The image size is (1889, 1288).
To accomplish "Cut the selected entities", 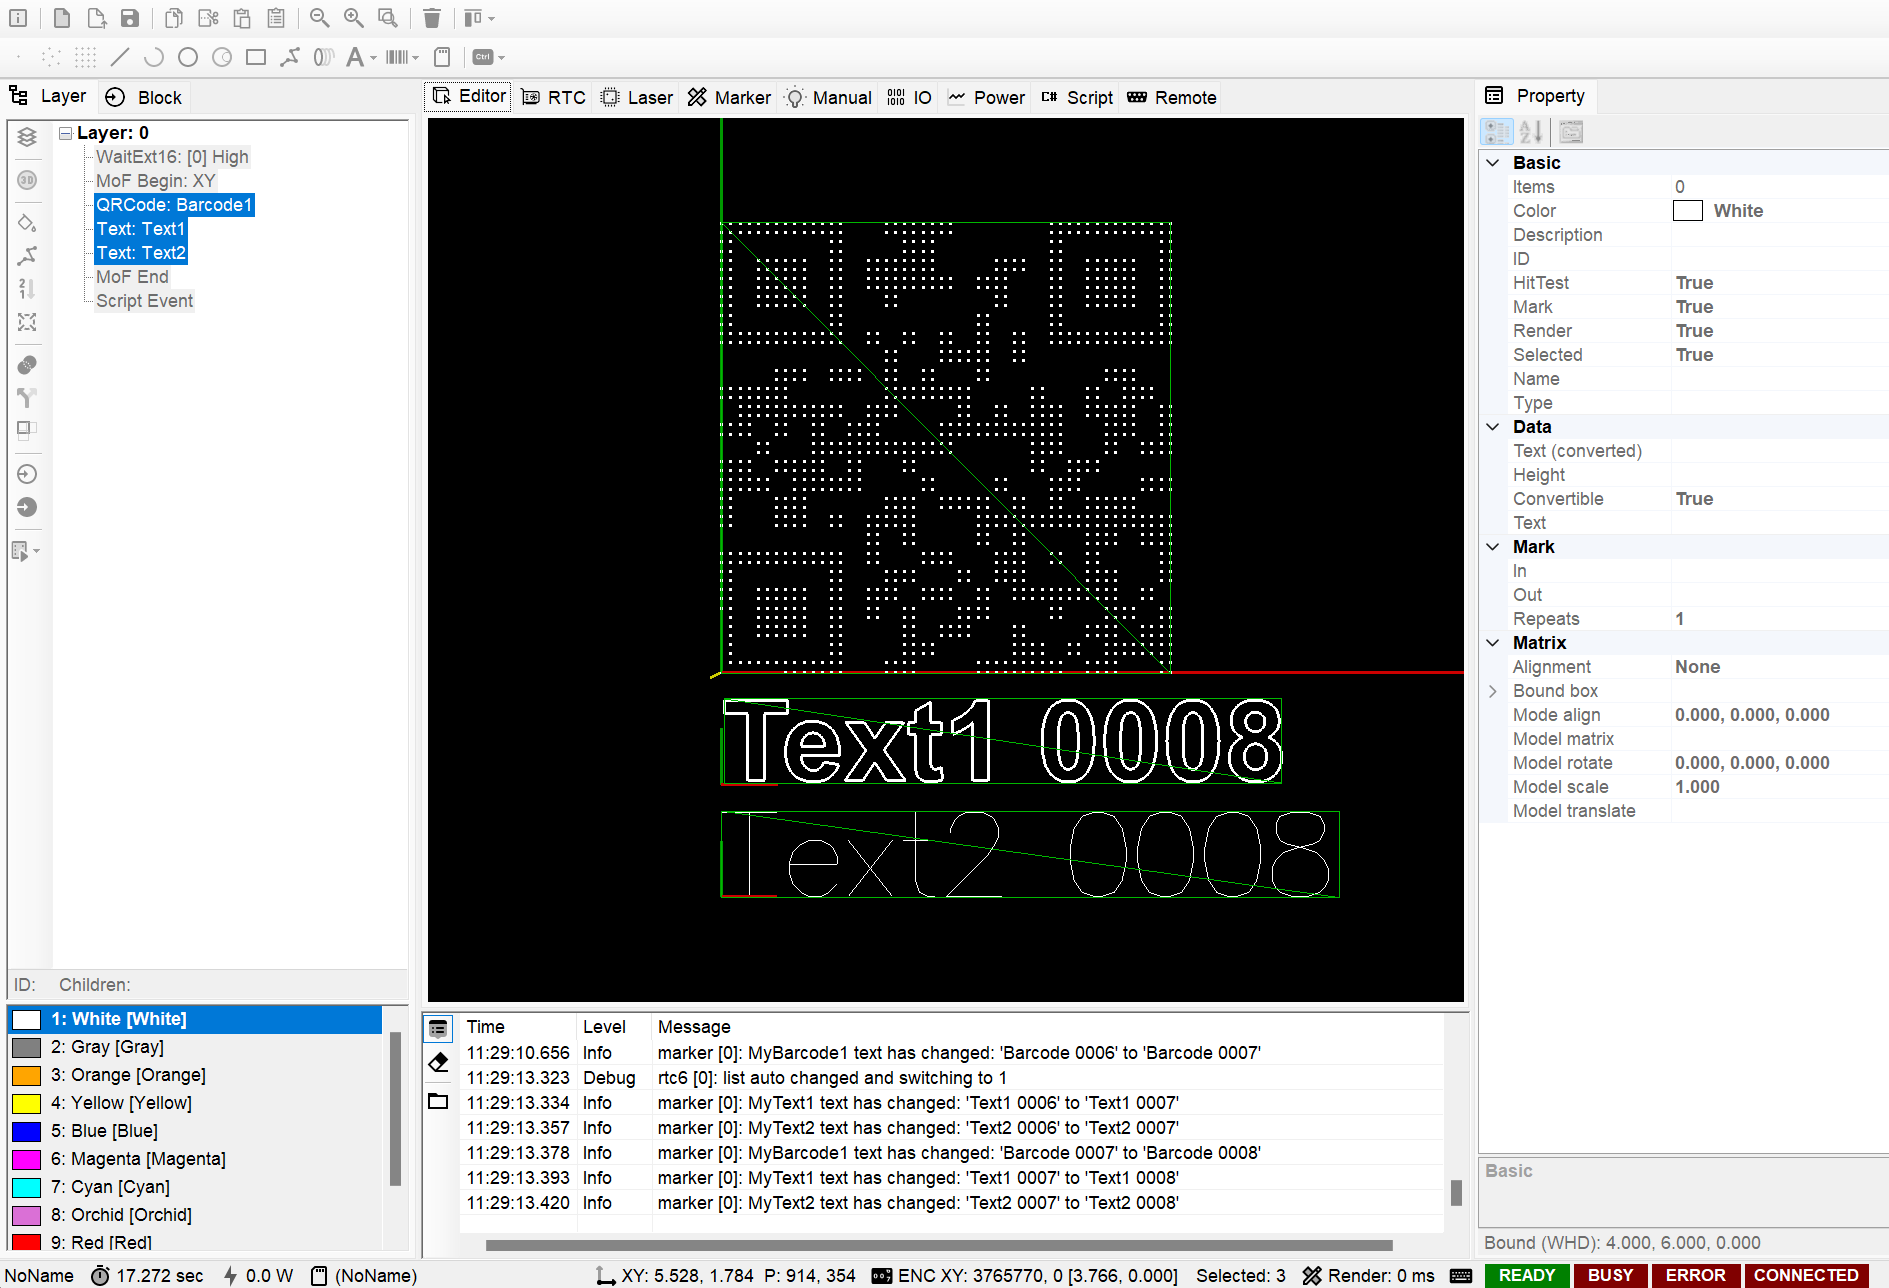I will click(208, 18).
